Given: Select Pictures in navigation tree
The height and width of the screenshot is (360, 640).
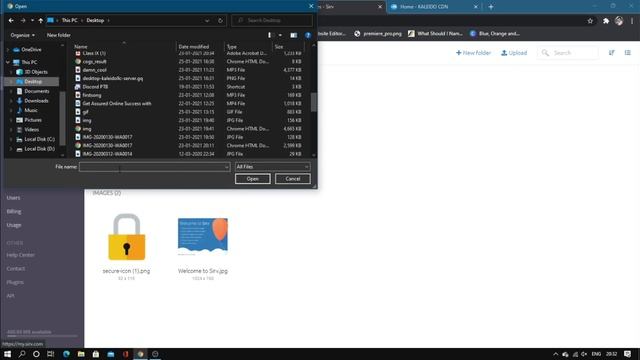Looking at the screenshot, I should [33, 120].
